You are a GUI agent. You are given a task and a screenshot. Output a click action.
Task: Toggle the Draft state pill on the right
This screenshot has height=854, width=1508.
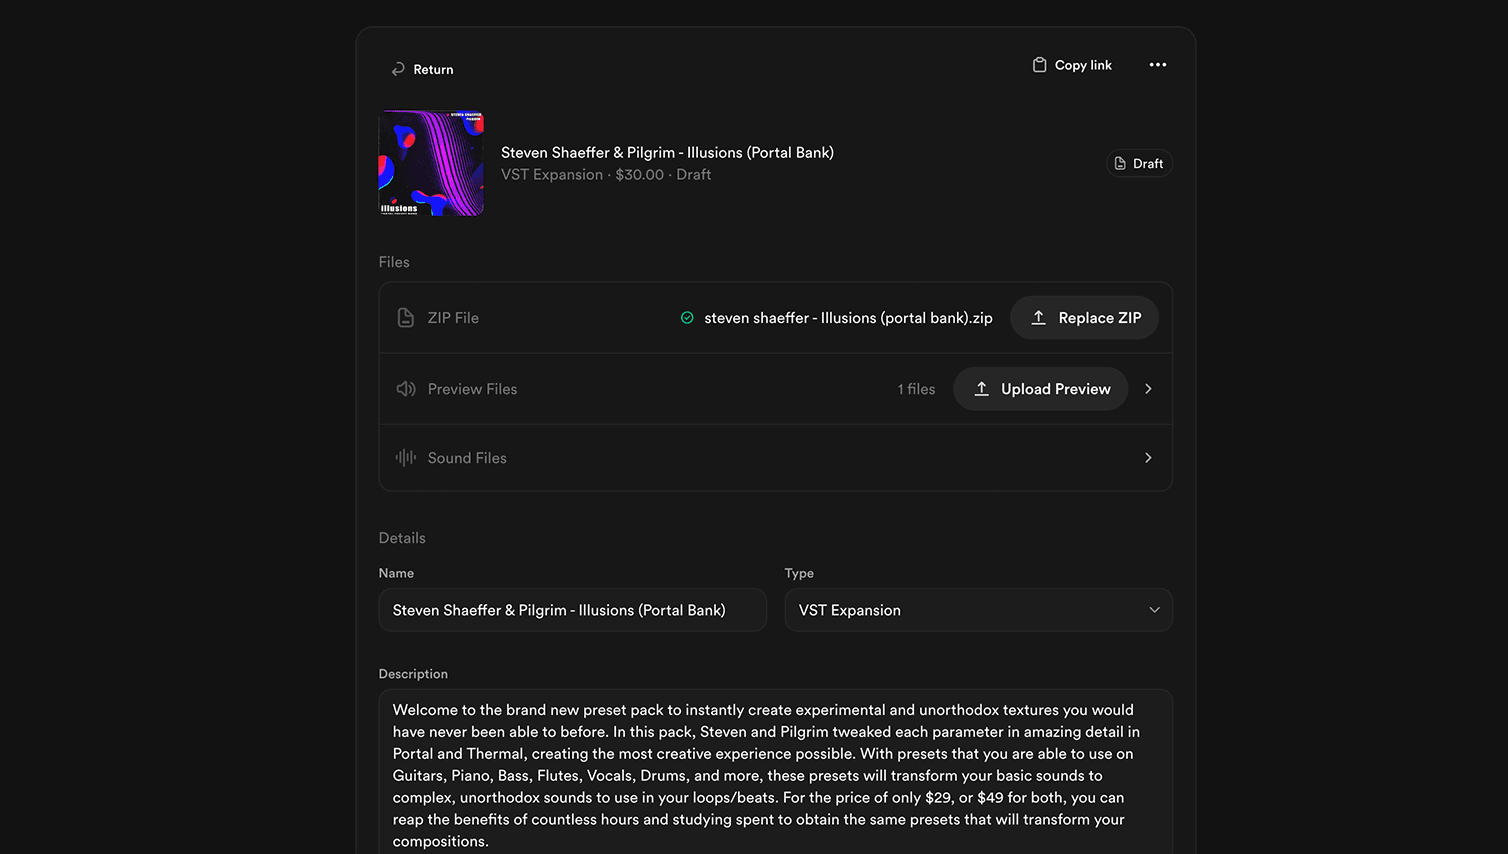pos(1139,163)
